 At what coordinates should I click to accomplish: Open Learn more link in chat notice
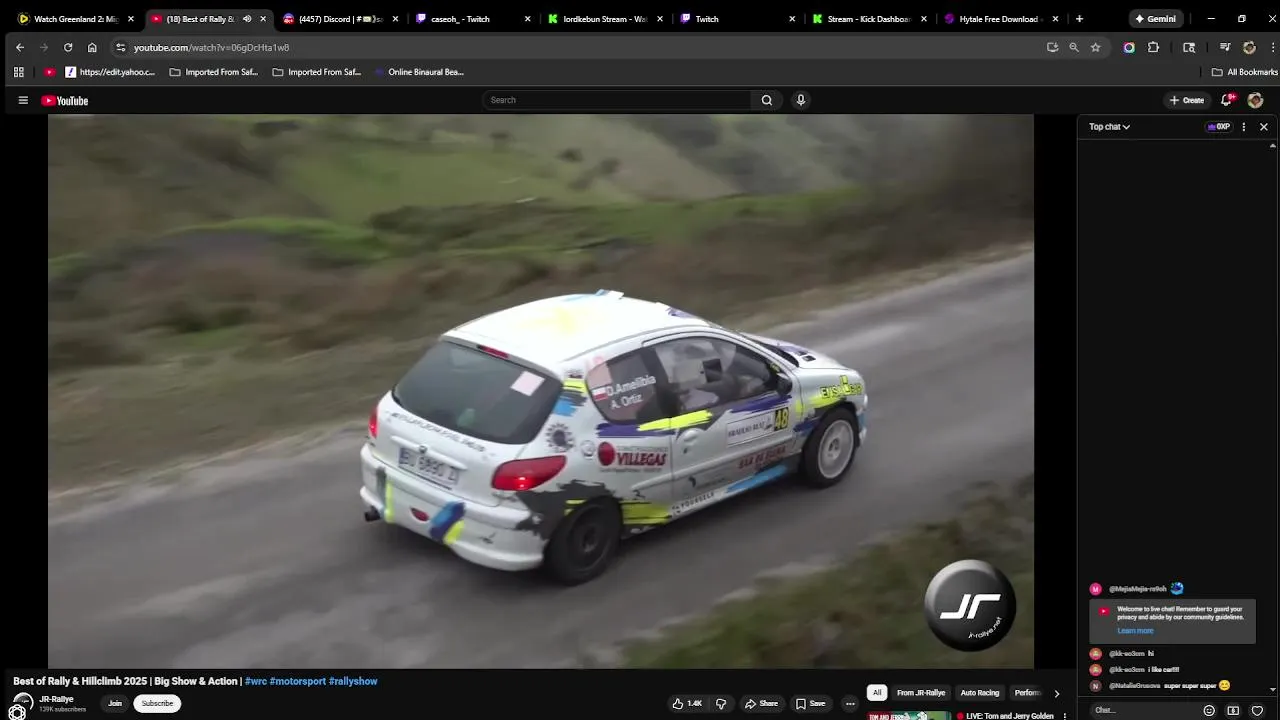1135,631
